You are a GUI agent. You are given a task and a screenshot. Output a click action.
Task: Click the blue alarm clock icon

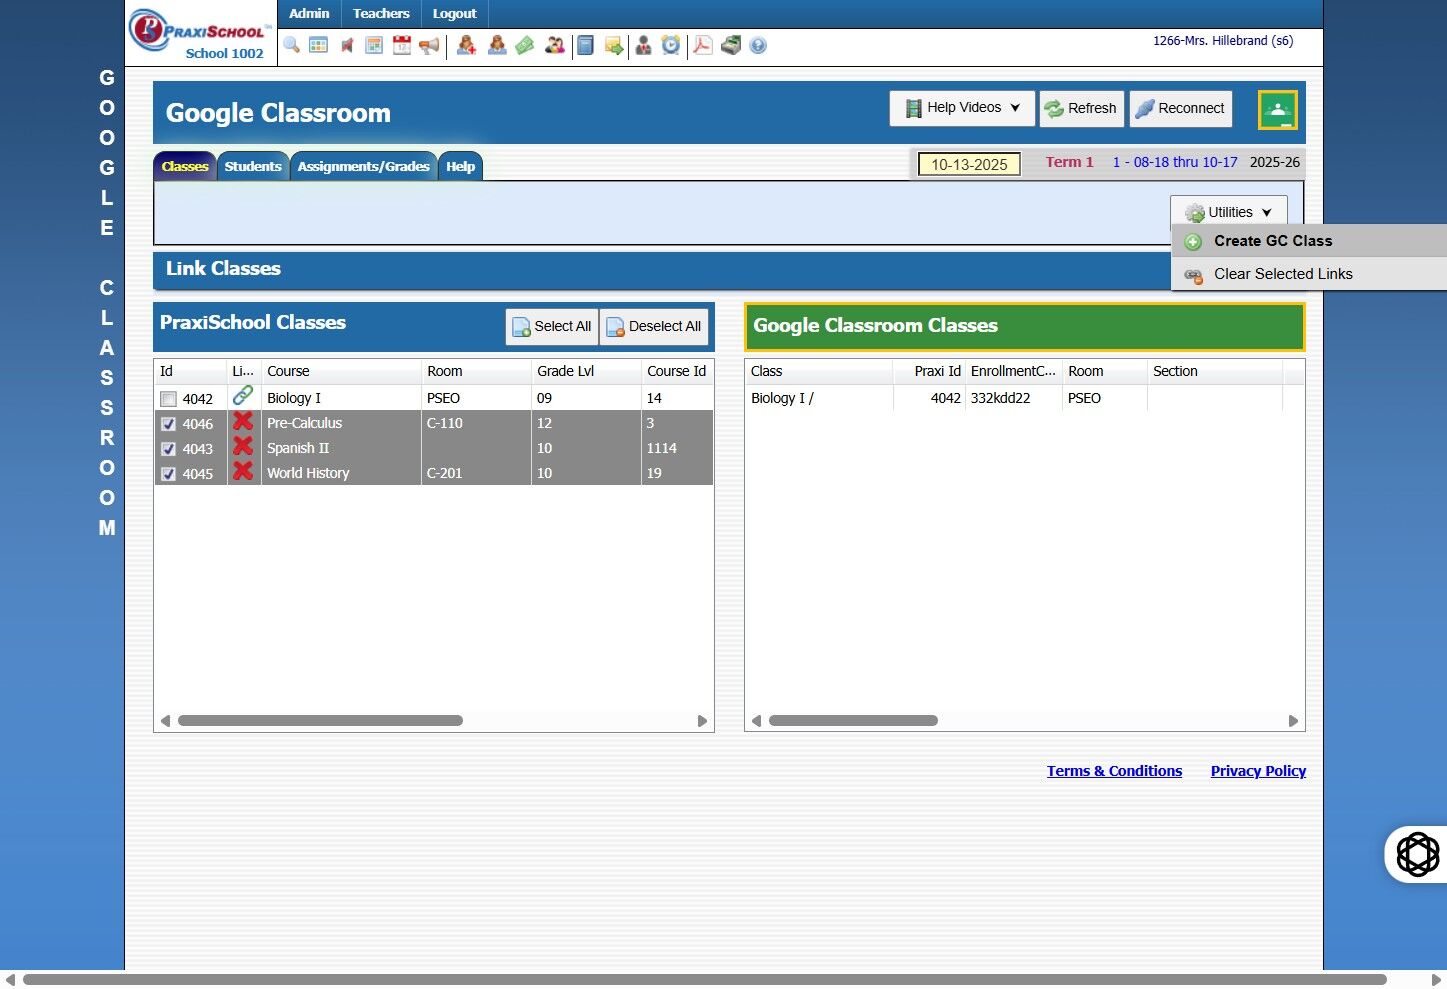click(671, 45)
